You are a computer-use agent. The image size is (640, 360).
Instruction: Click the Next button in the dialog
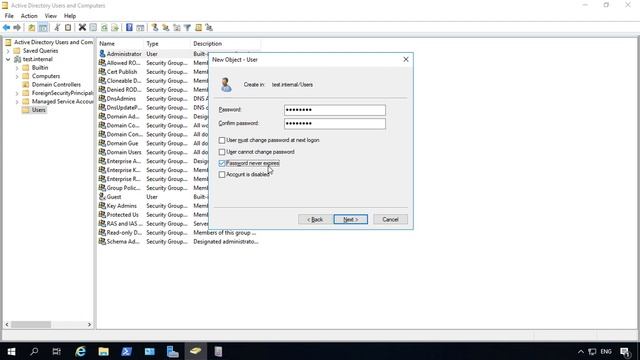pos(351,219)
